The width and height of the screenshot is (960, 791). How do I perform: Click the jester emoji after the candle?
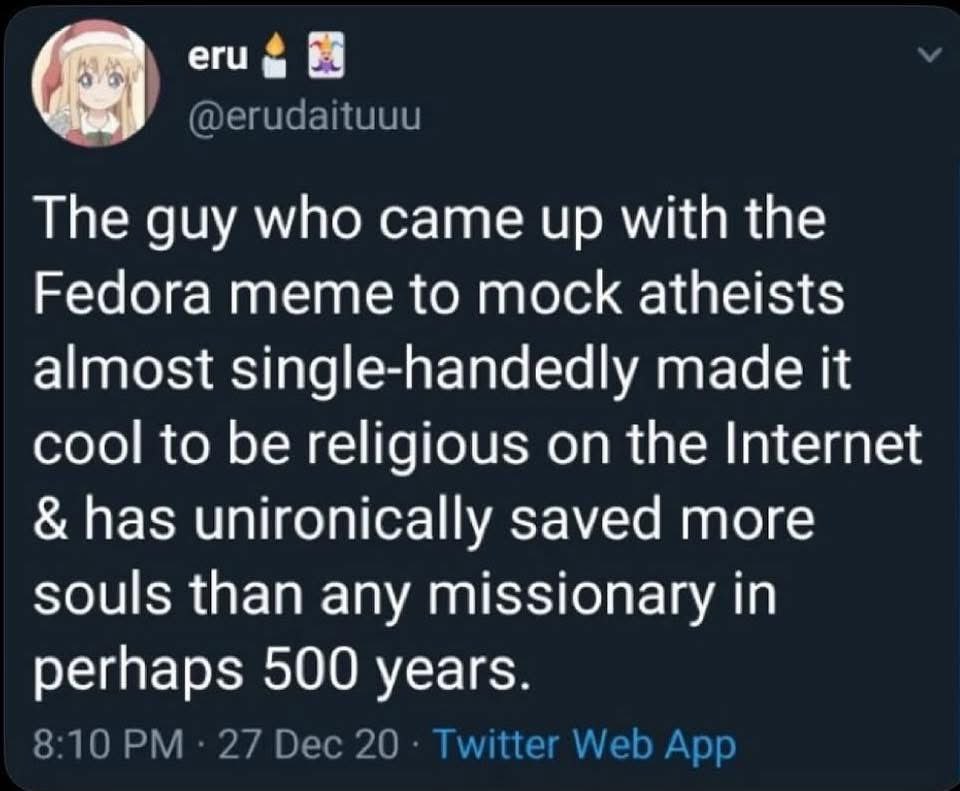[x=319, y=59]
